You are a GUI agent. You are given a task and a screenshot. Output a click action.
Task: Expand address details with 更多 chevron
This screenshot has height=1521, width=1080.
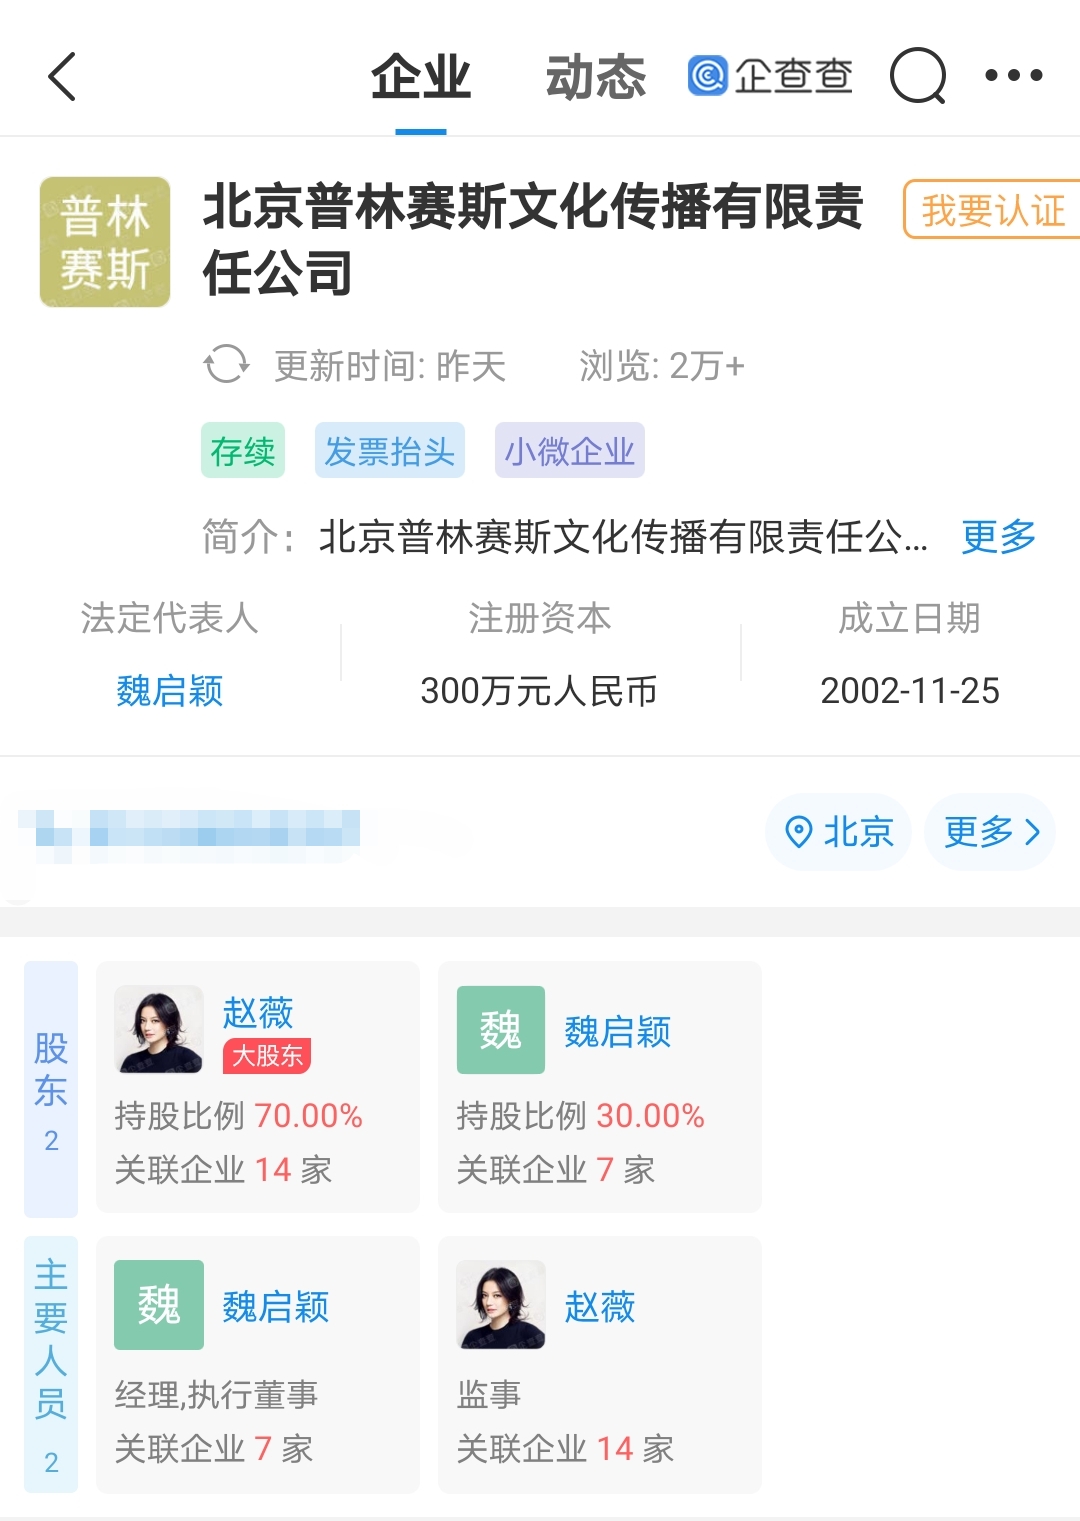pyautogui.click(x=991, y=832)
